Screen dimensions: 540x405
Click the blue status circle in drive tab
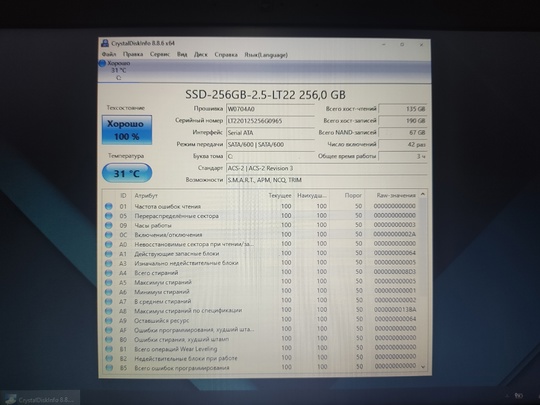(x=102, y=63)
